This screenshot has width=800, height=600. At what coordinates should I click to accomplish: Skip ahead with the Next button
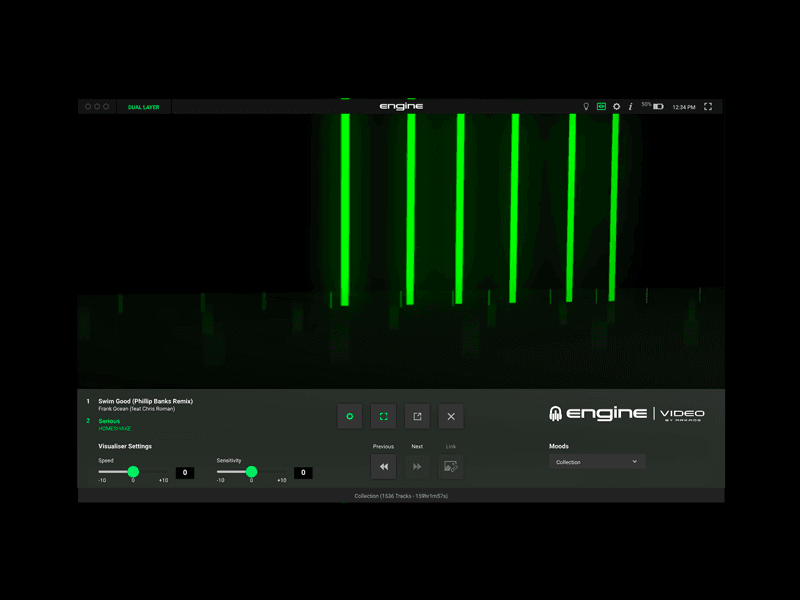point(416,466)
